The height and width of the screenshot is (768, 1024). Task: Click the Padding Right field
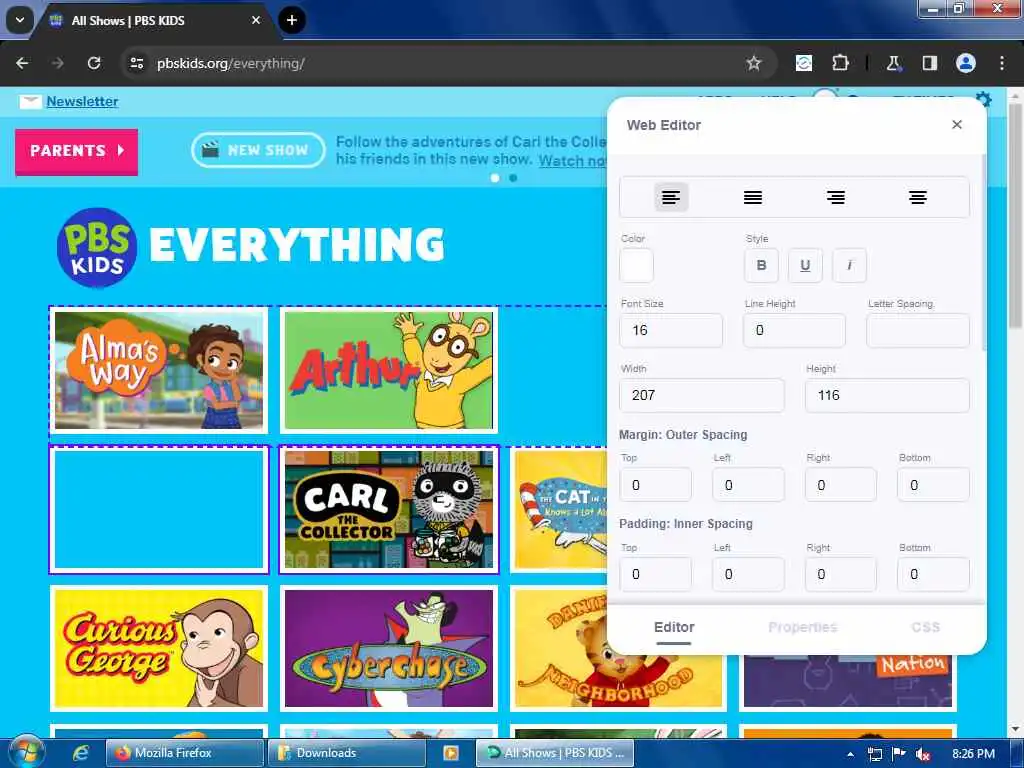[840, 574]
